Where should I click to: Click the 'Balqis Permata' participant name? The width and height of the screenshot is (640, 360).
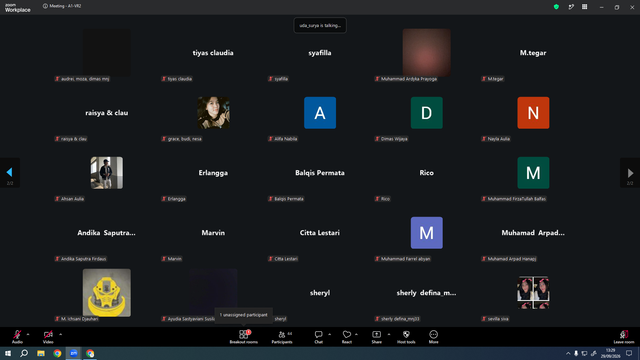(320, 173)
